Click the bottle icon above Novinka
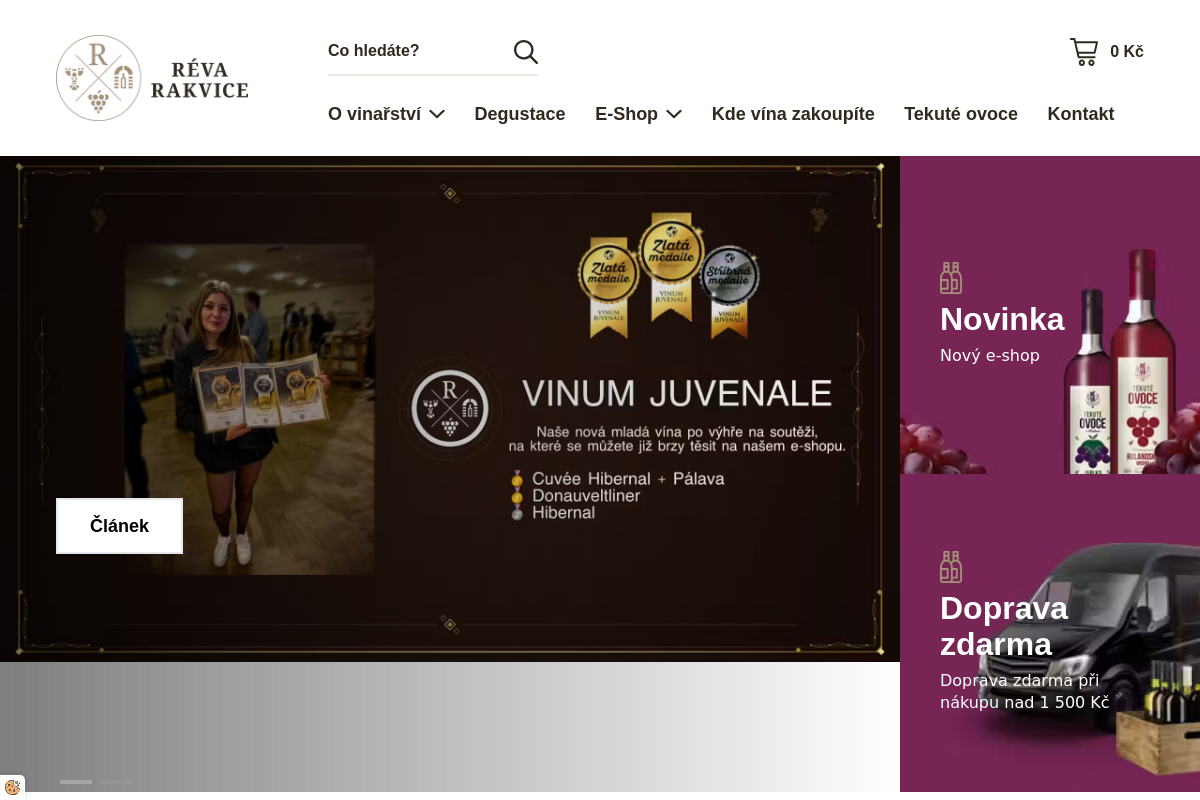 [x=951, y=278]
